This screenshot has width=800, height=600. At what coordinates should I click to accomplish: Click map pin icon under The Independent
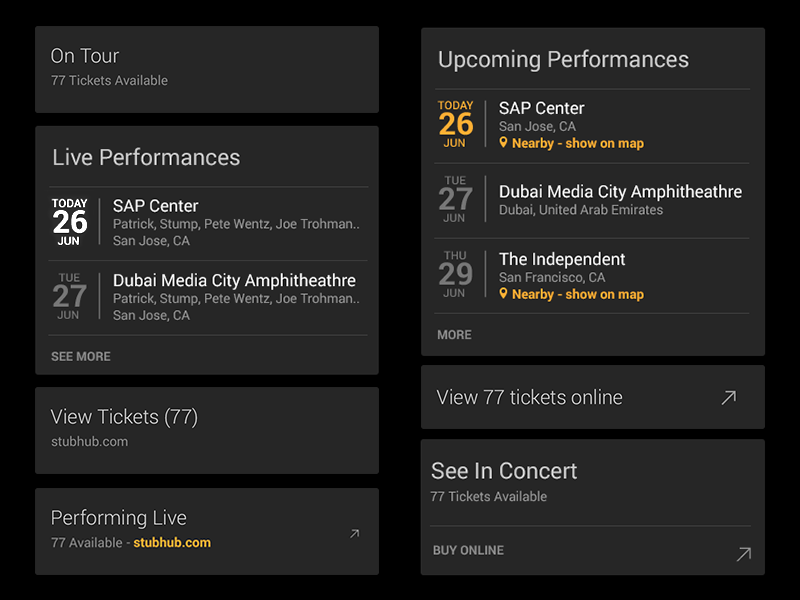pos(504,294)
